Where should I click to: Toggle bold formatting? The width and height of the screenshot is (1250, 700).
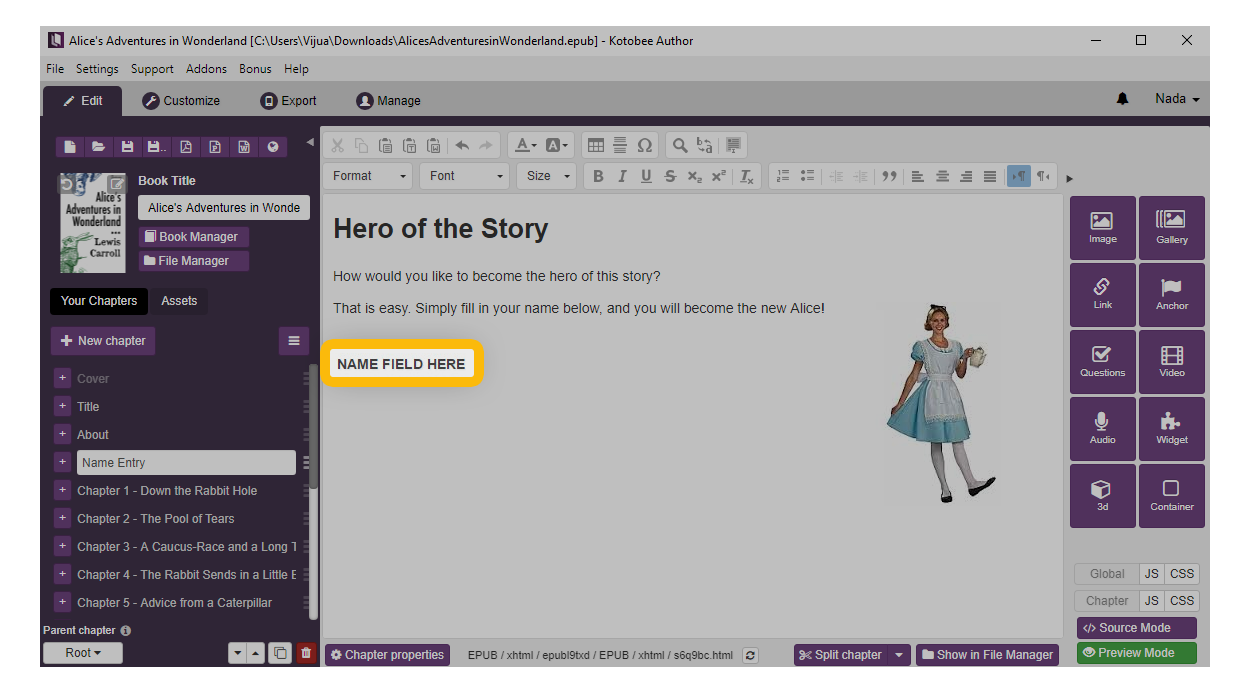pos(598,176)
